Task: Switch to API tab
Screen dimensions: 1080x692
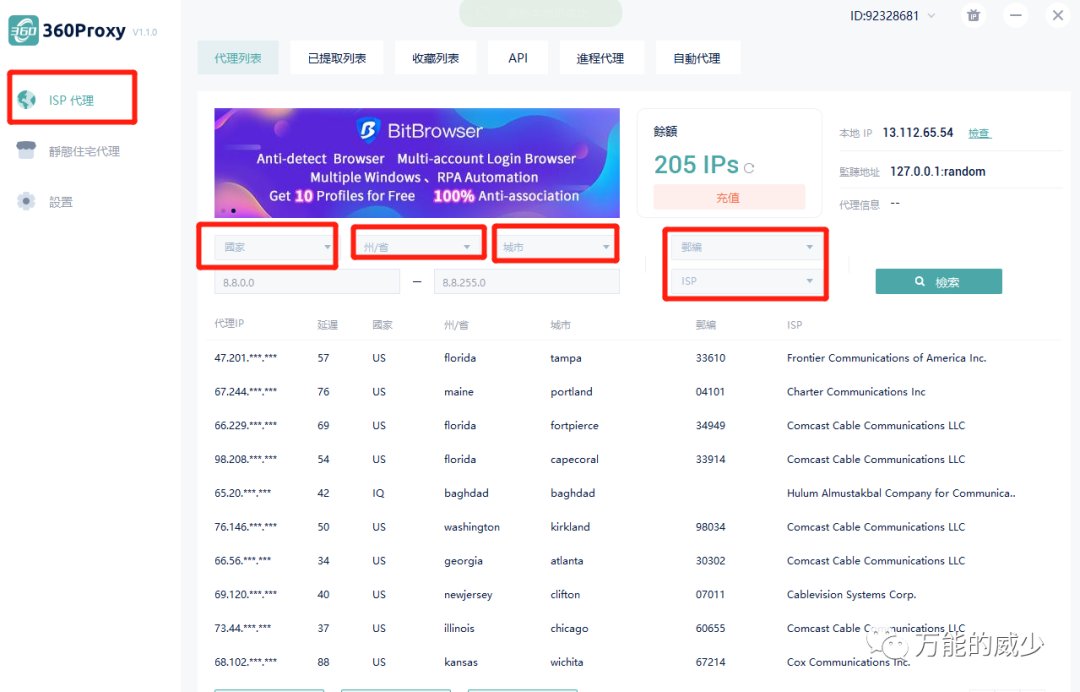Action: (x=518, y=58)
